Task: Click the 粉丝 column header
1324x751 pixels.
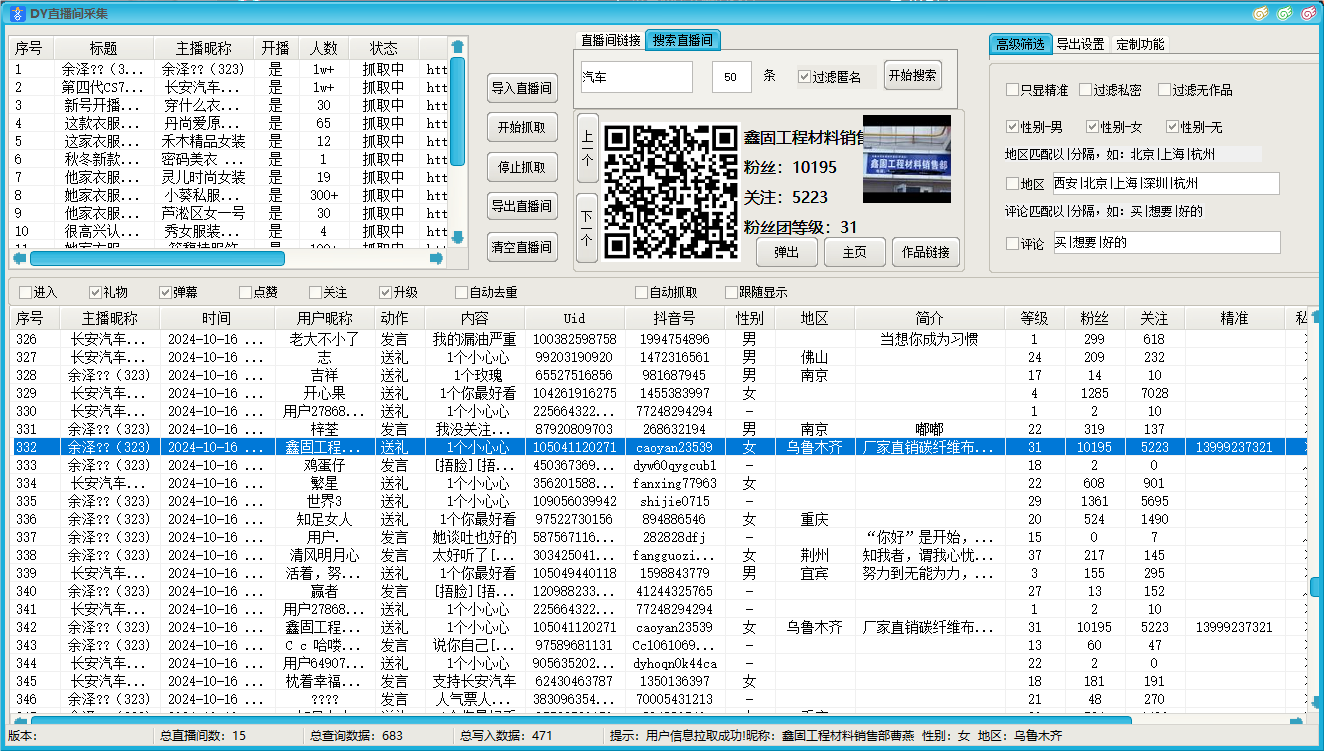Action: (1094, 318)
